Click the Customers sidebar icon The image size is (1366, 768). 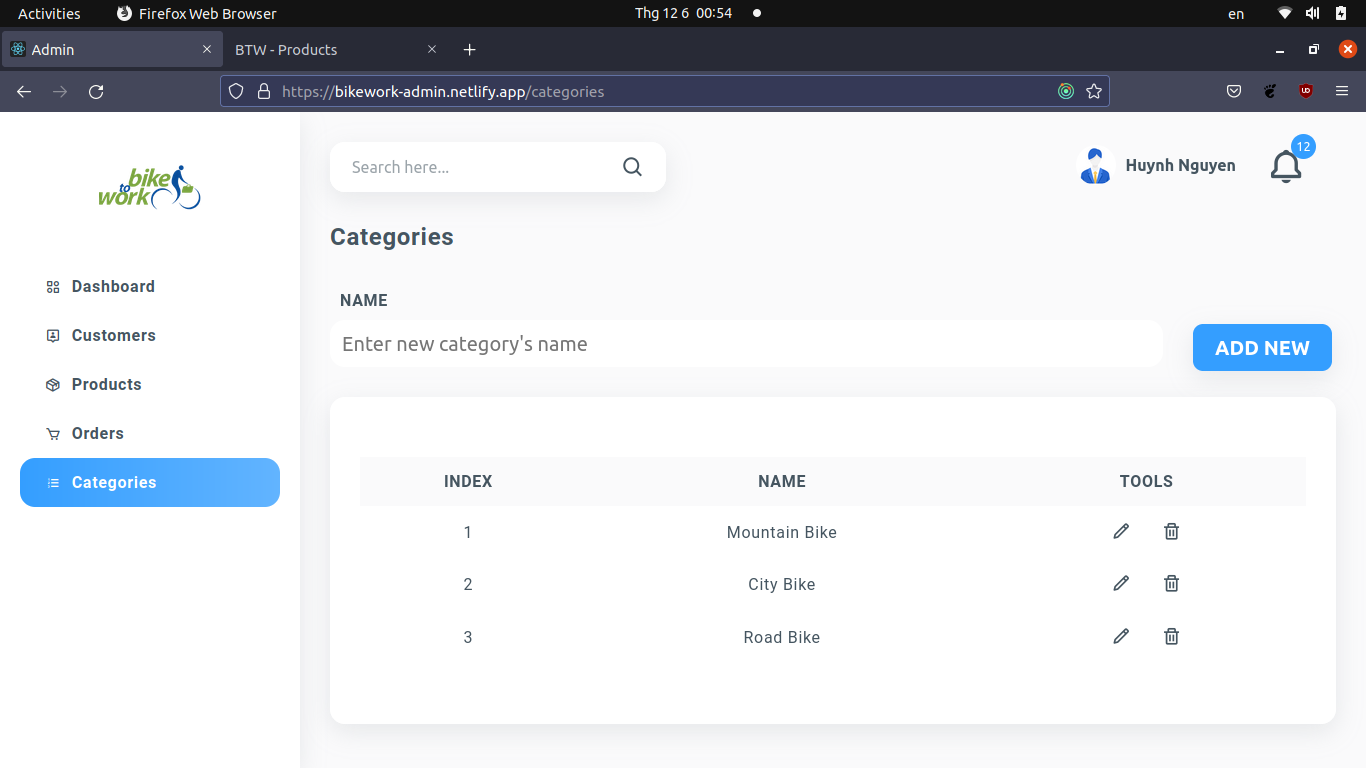coord(52,335)
